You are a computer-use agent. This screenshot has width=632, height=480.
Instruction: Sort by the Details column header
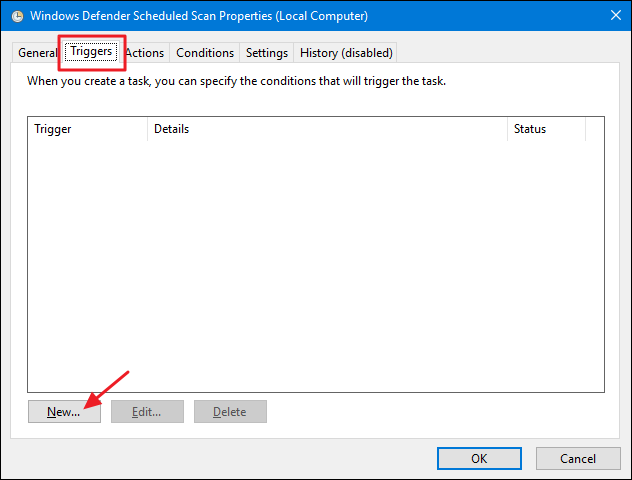click(x=328, y=129)
